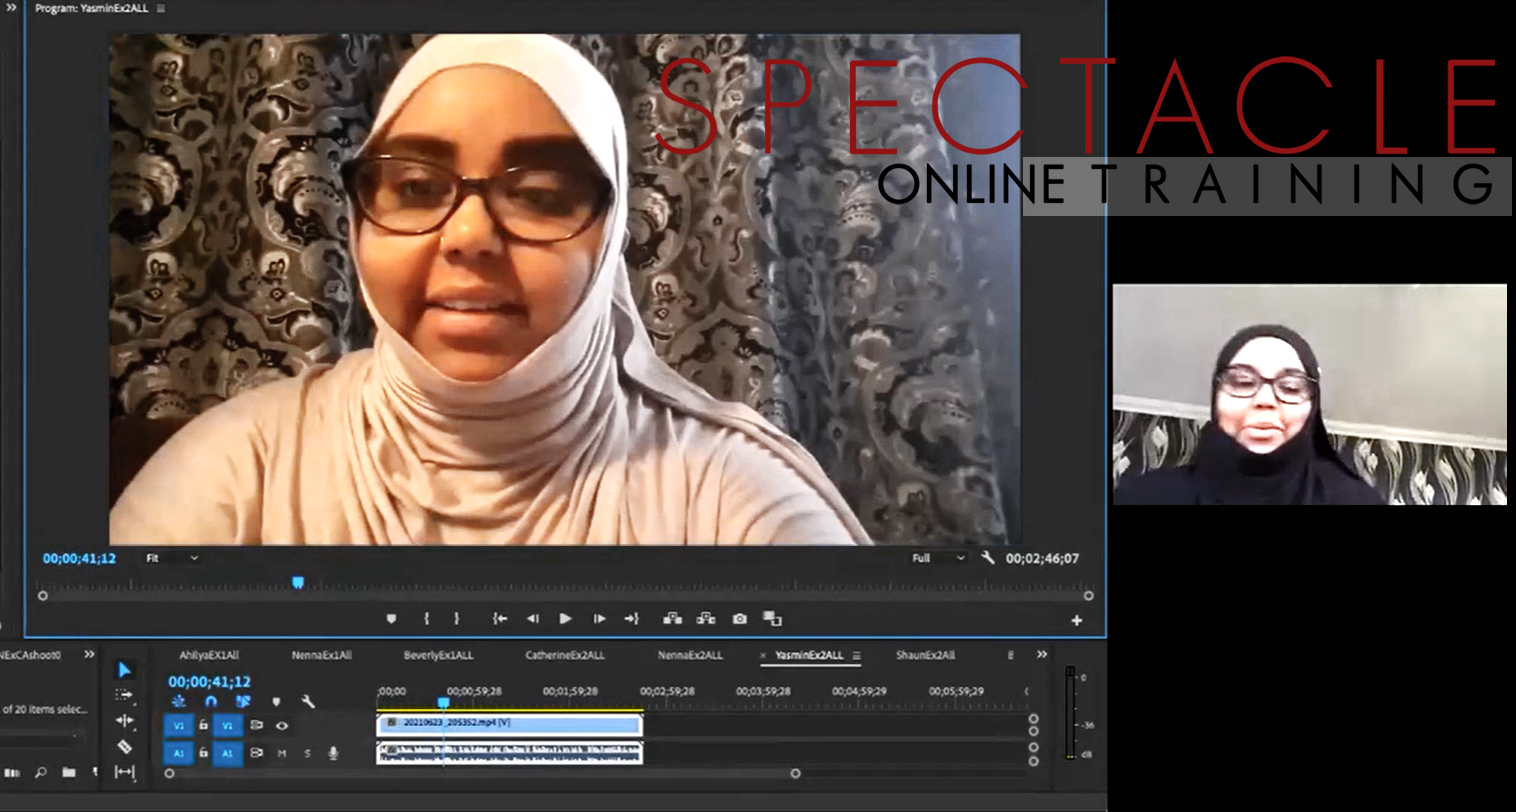This screenshot has width=1516, height=812.
Task: Expand the collapsed panels at top-left
Action: (x=11, y=8)
